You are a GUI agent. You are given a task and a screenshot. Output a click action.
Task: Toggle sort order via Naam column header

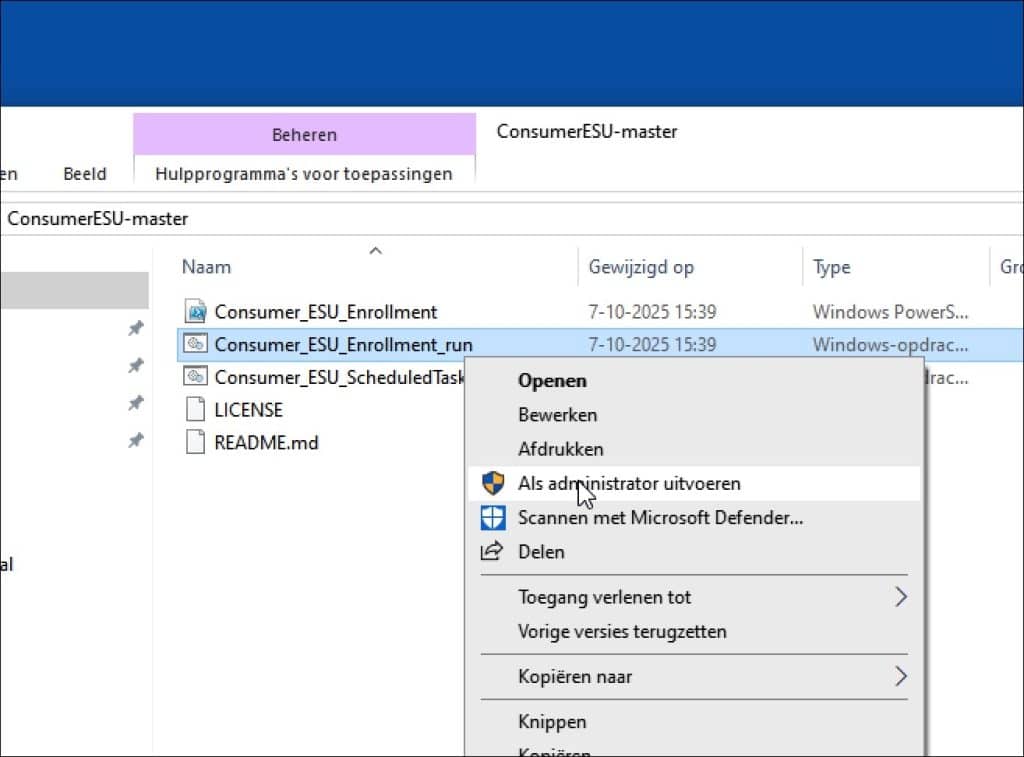[x=207, y=267]
